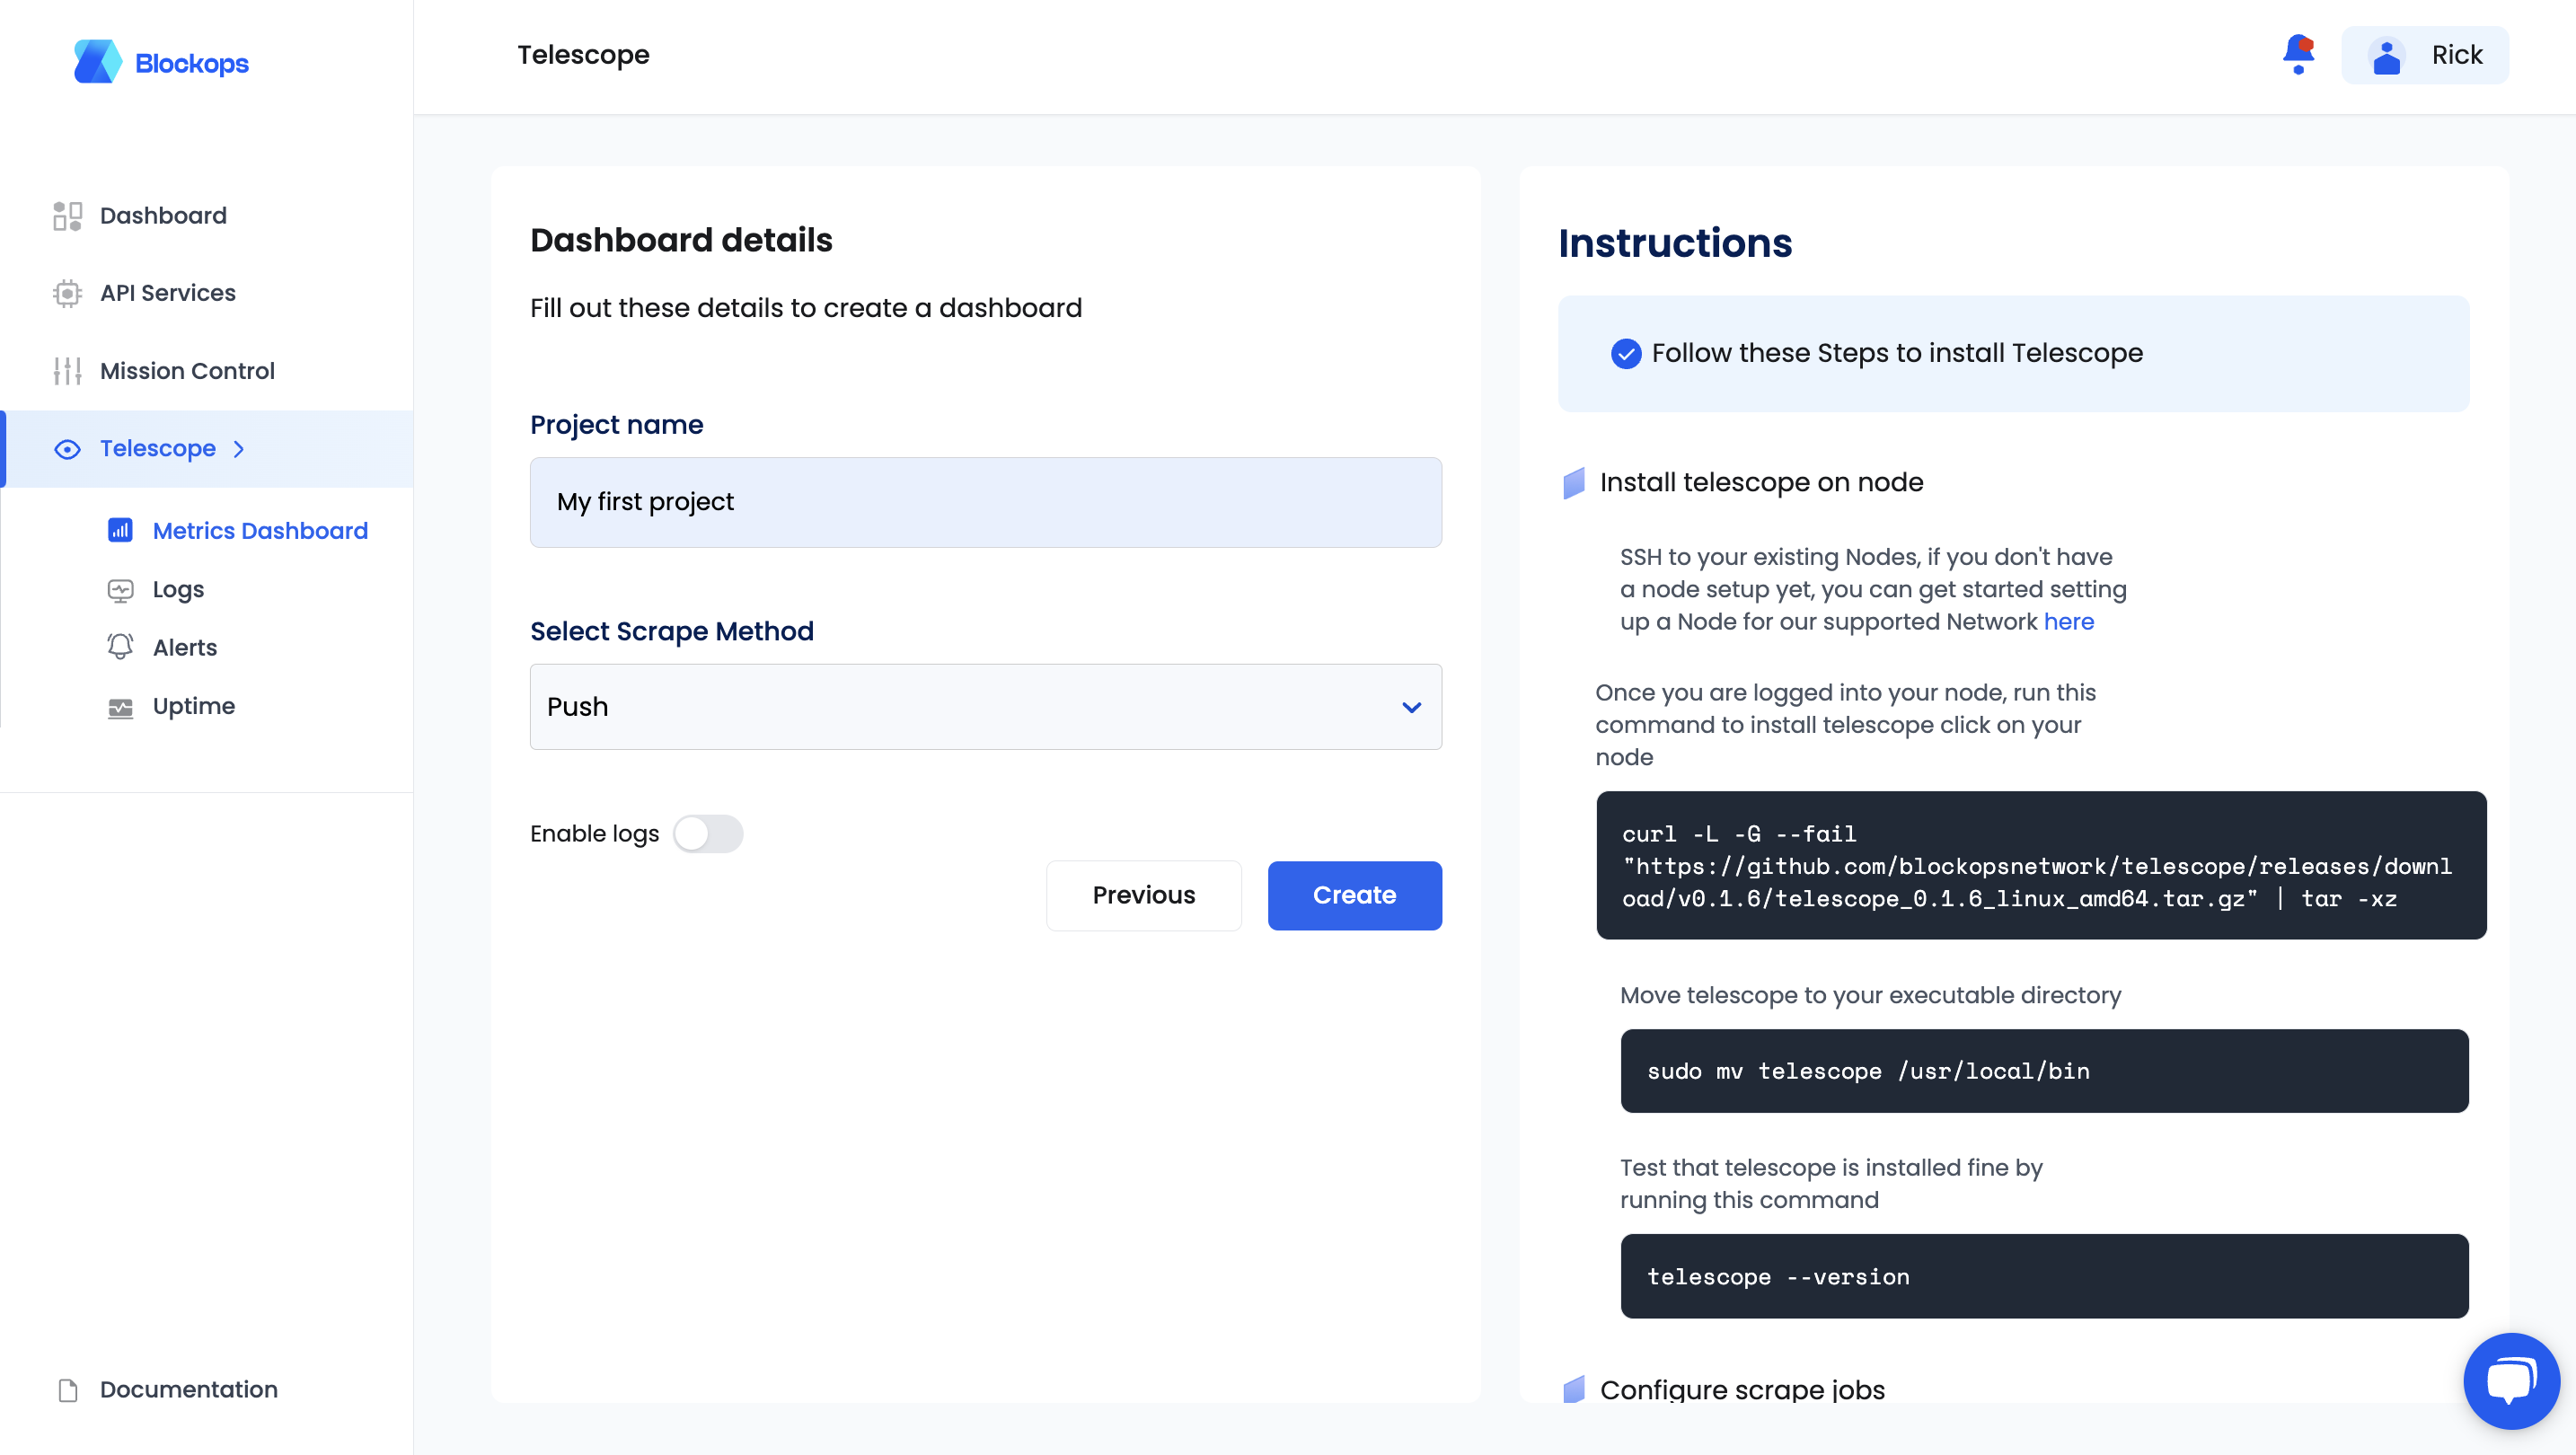Click the Create button

[1354, 896]
